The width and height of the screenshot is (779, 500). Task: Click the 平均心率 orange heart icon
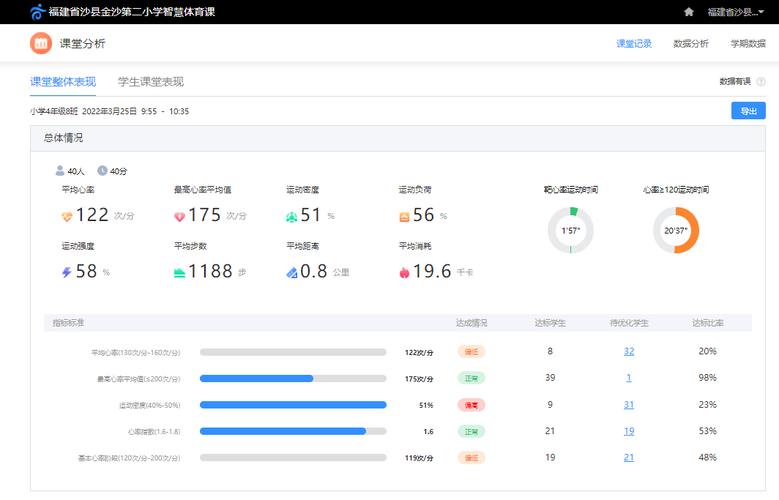click(67, 217)
